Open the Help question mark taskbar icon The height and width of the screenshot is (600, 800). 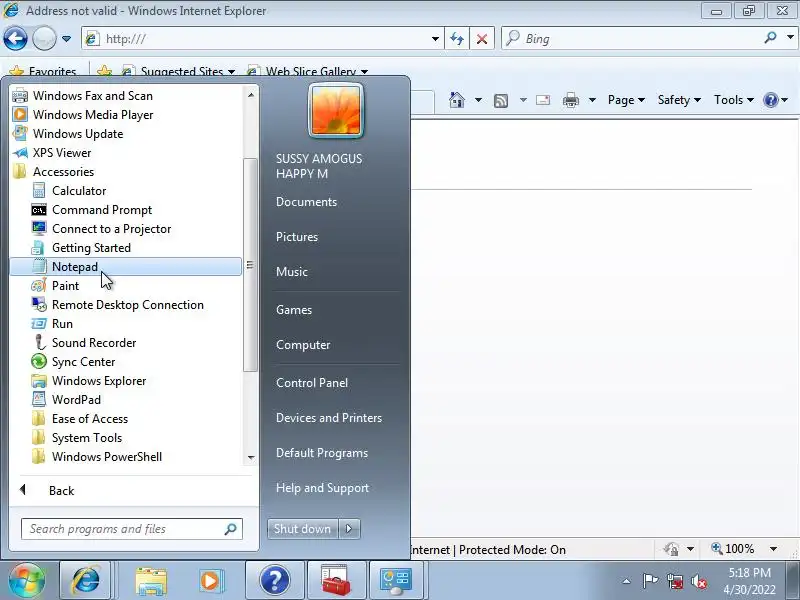coord(274,581)
